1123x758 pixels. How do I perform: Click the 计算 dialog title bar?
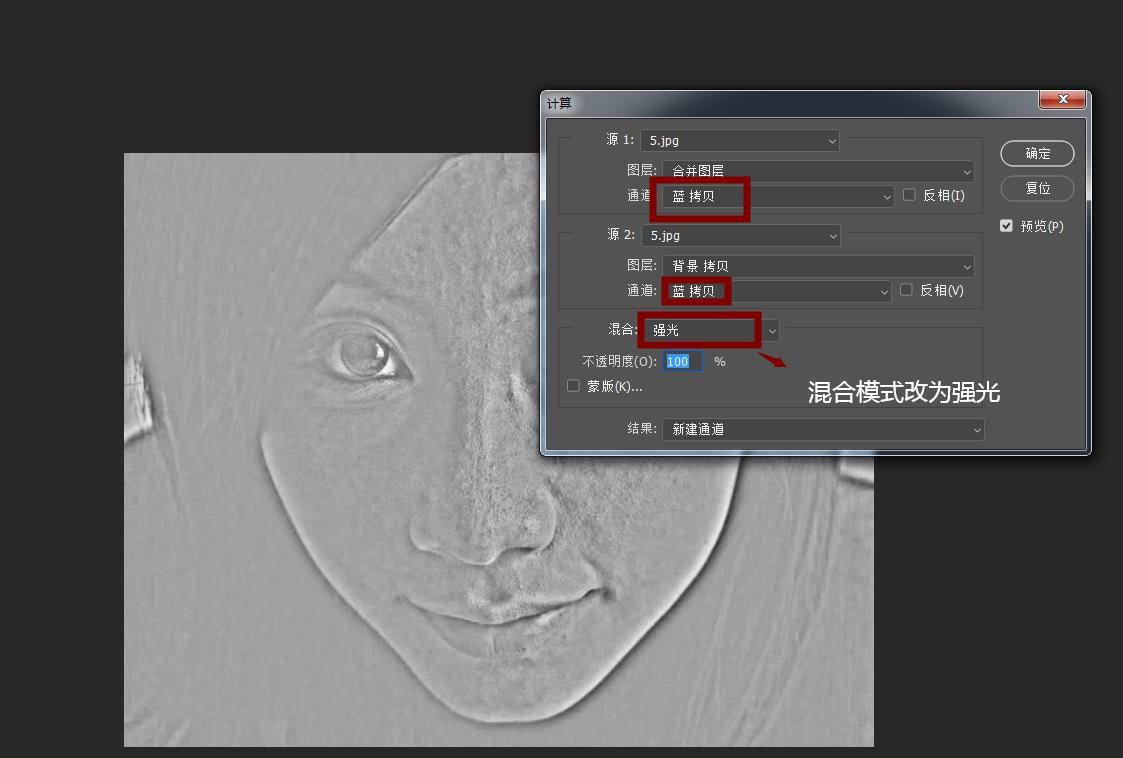point(788,103)
